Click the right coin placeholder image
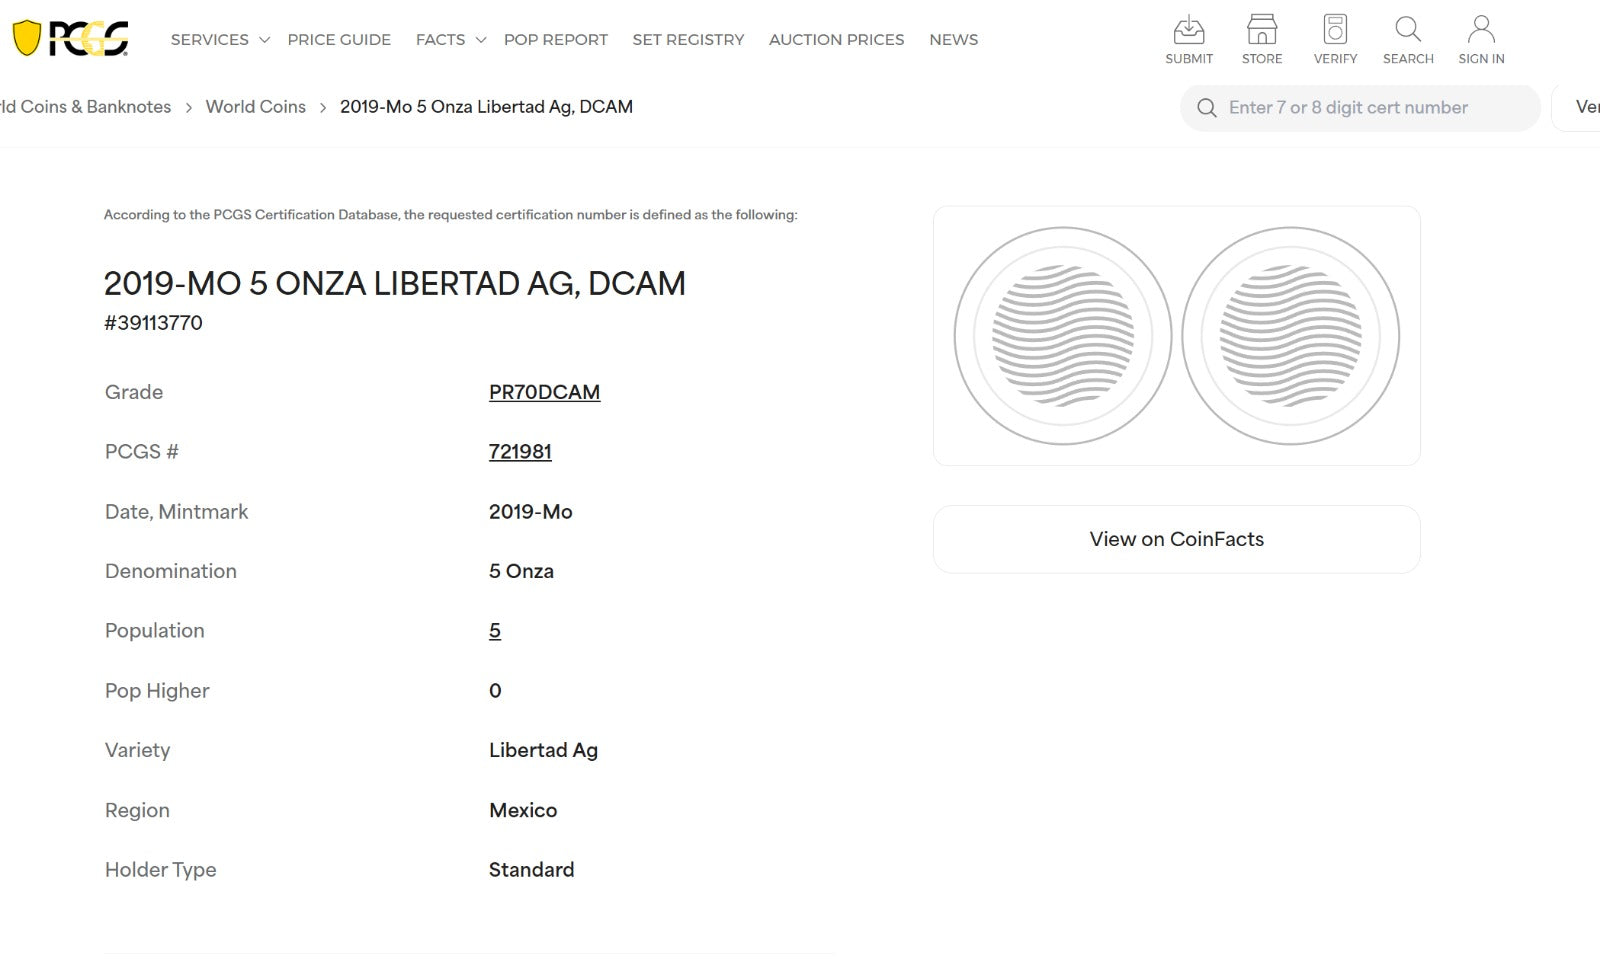The image size is (1600, 965). (x=1290, y=336)
